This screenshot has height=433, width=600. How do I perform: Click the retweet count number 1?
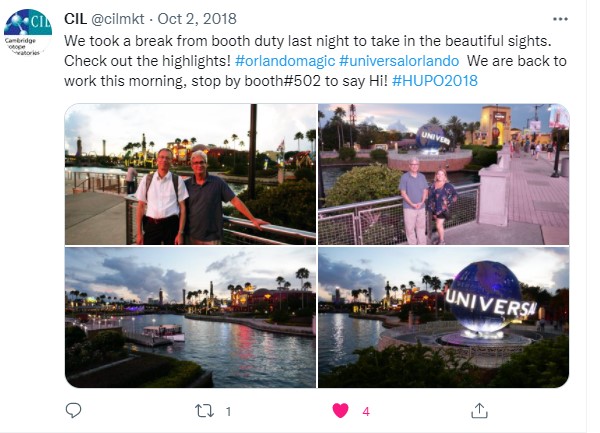pos(228,412)
